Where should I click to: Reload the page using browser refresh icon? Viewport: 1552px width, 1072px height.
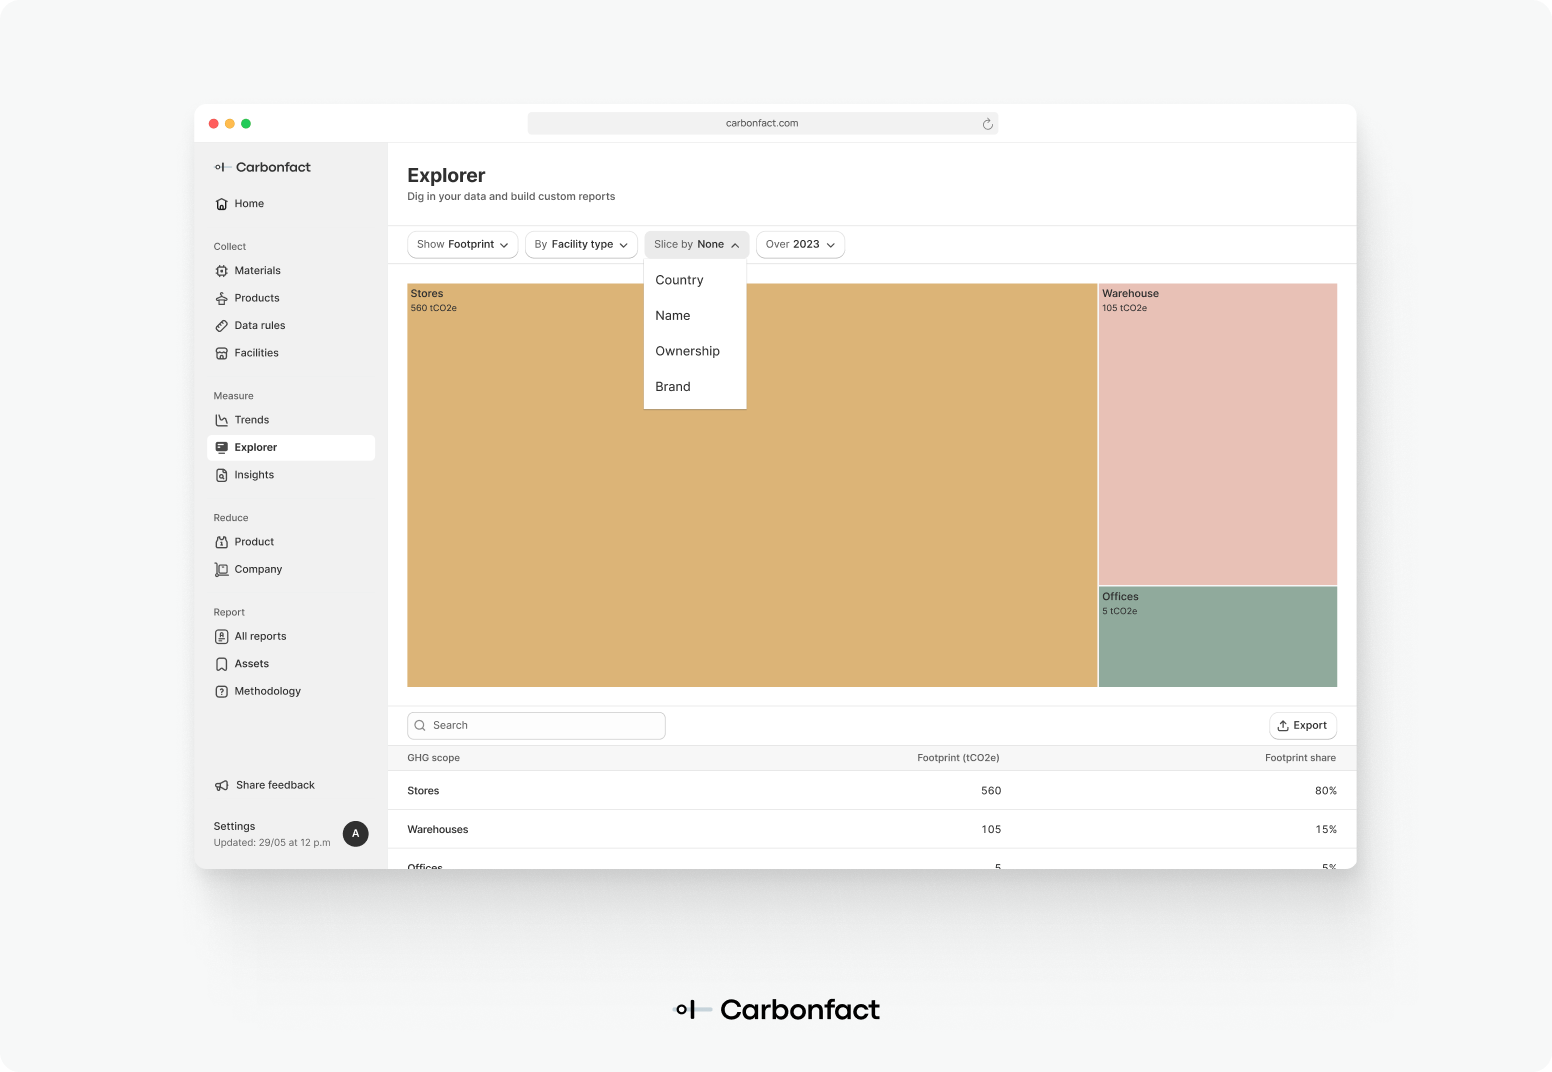[x=988, y=124]
